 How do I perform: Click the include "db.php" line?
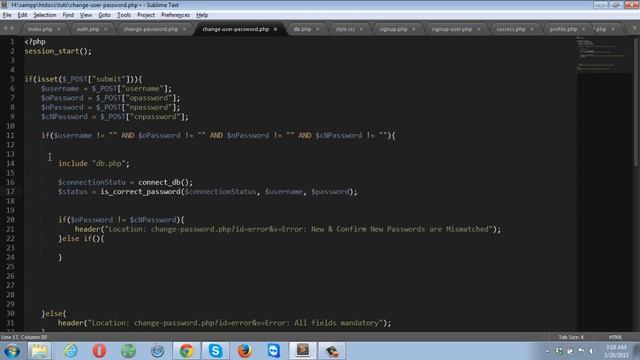tap(94, 164)
